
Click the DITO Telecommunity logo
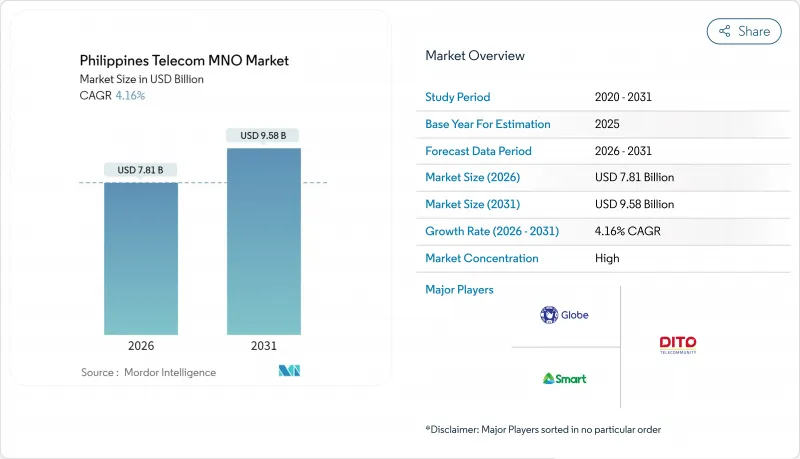pyautogui.click(x=677, y=345)
